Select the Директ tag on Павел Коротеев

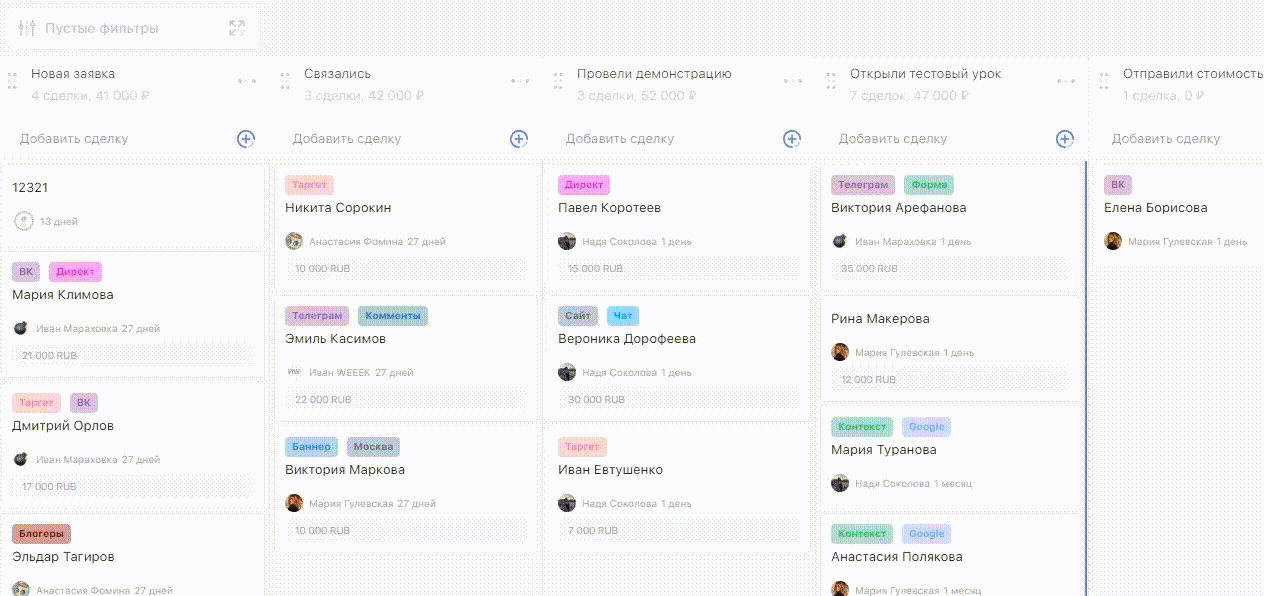[x=583, y=185]
